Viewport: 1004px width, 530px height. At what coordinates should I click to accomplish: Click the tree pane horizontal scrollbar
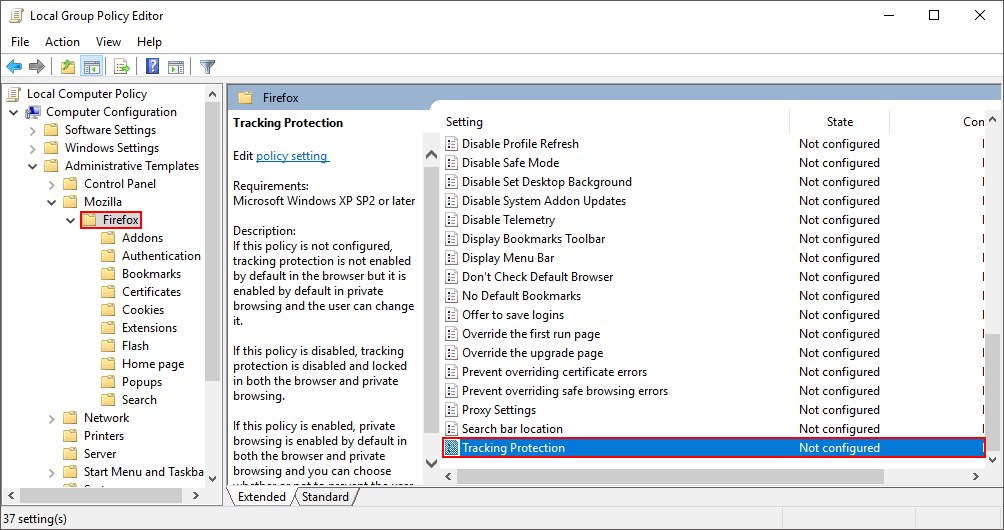tap(101, 496)
